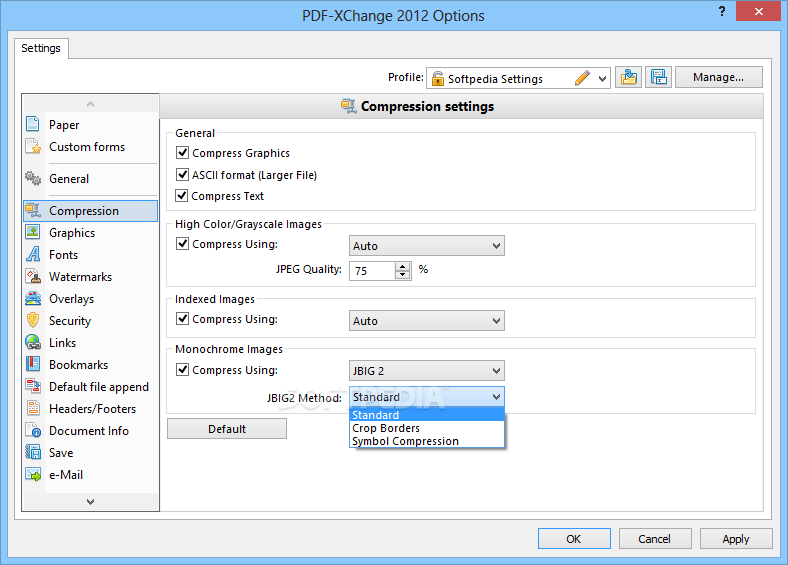
Task: Click the Save diskette icon in sidebar
Action: [x=33, y=452]
